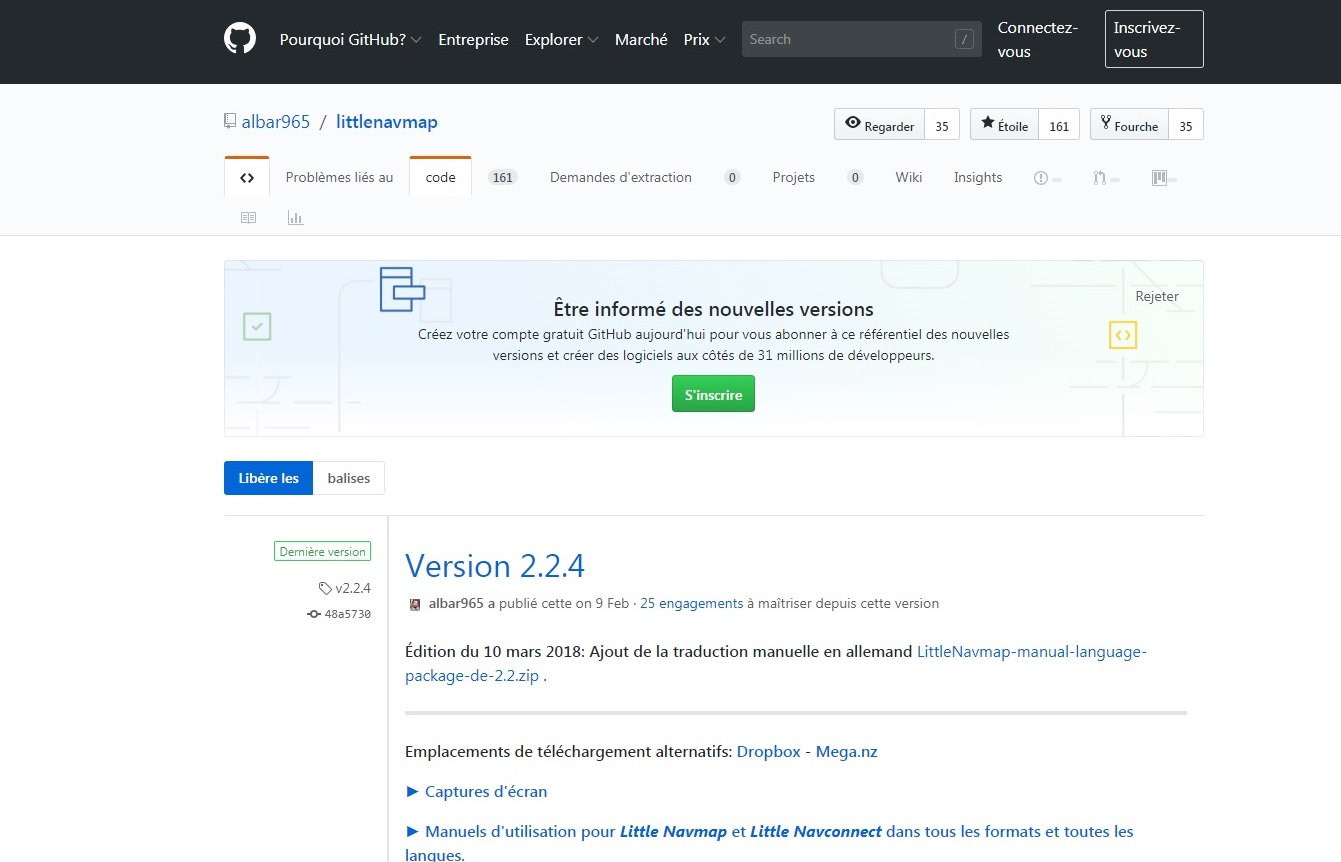
Task: Expand the Prix dropdown menu
Action: click(x=705, y=40)
